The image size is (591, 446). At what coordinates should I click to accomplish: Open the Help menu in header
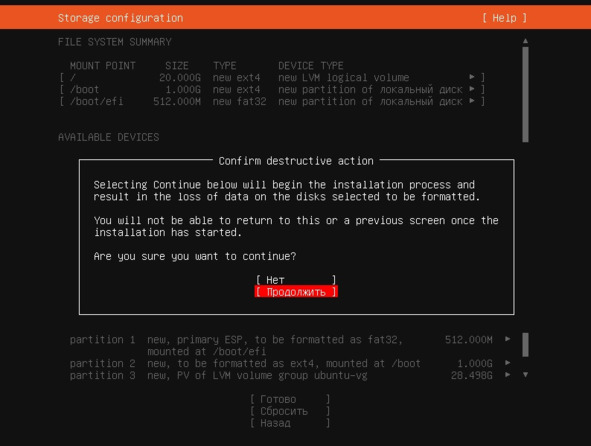pos(504,18)
